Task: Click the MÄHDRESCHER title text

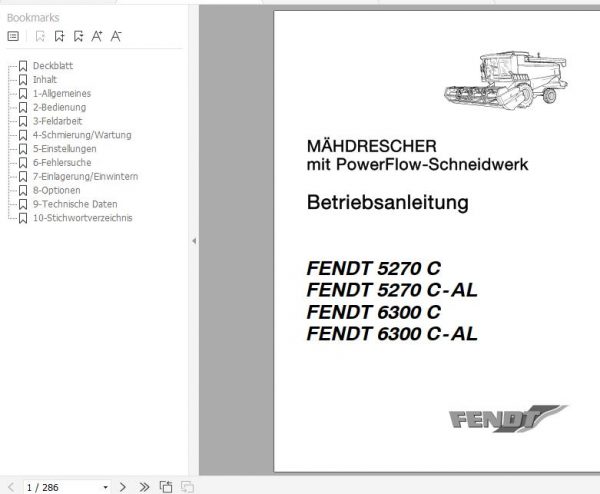Action: (x=372, y=146)
